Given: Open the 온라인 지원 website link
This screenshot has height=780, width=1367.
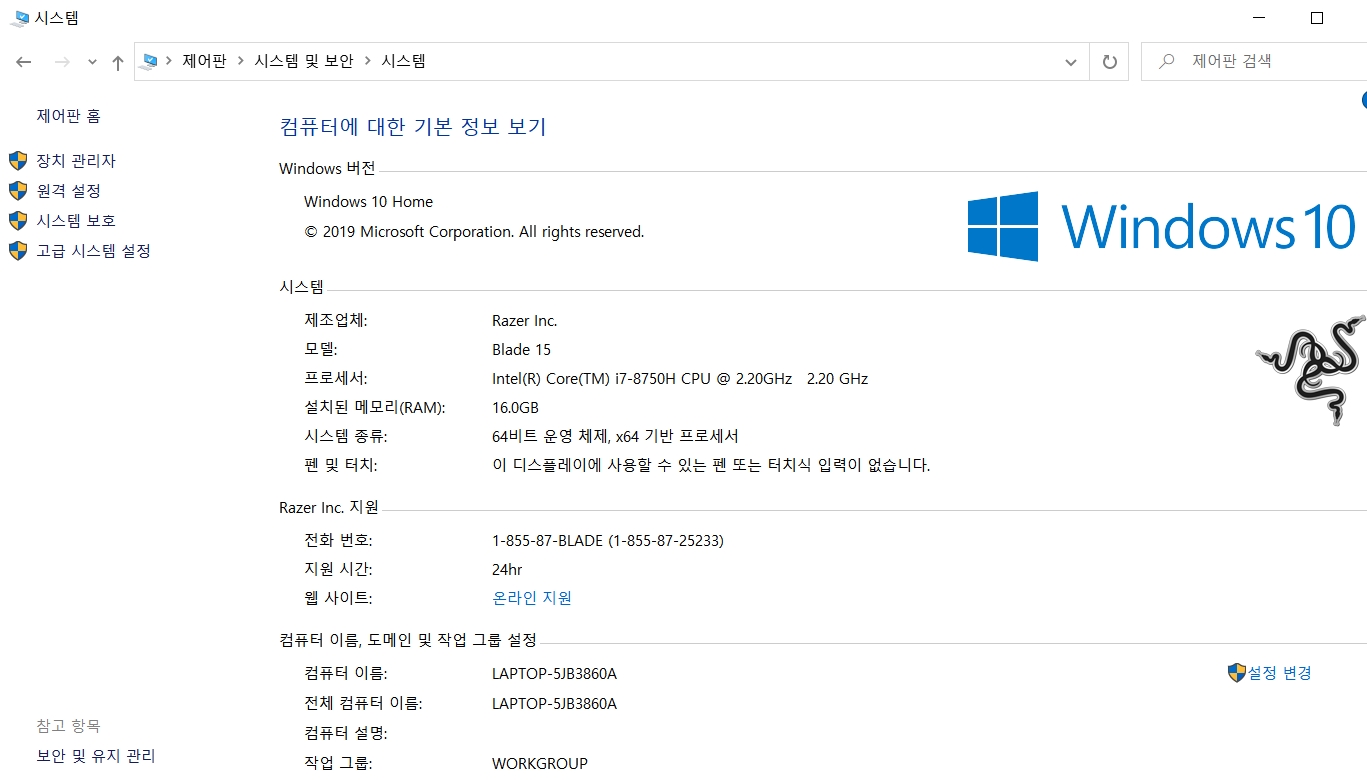Looking at the screenshot, I should [532, 598].
